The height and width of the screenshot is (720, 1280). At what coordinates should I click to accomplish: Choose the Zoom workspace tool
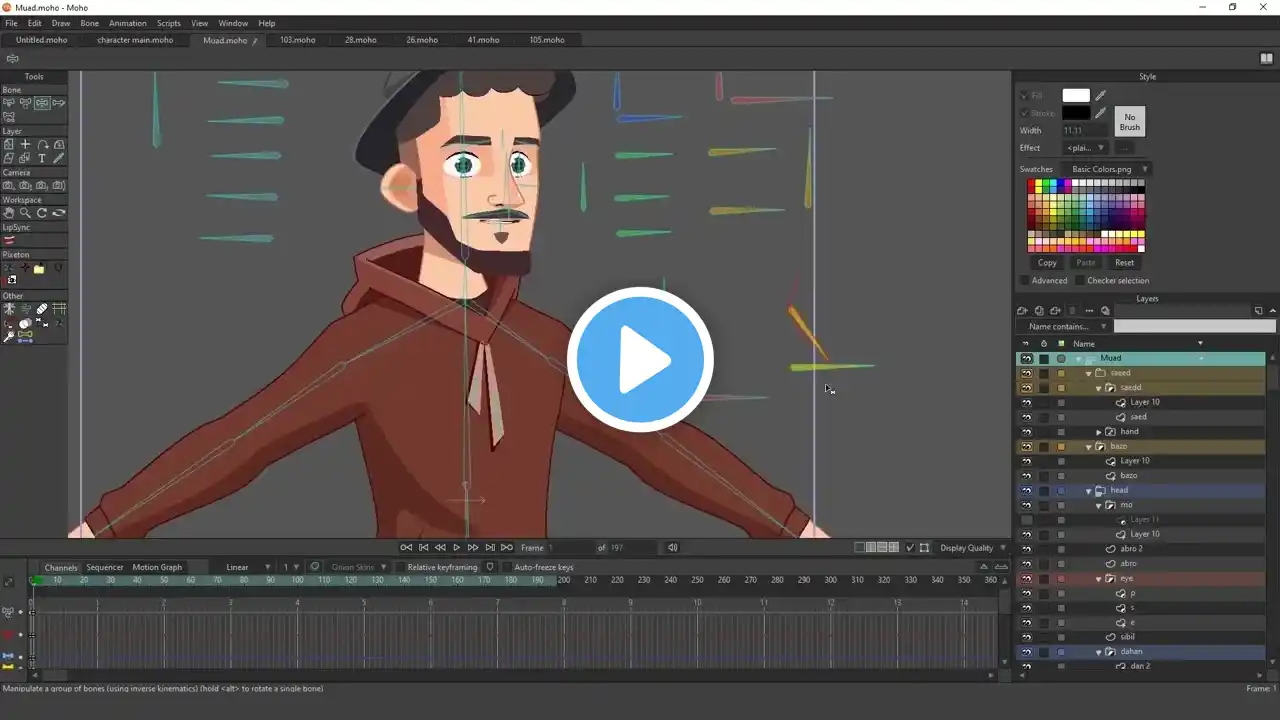[25, 213]
